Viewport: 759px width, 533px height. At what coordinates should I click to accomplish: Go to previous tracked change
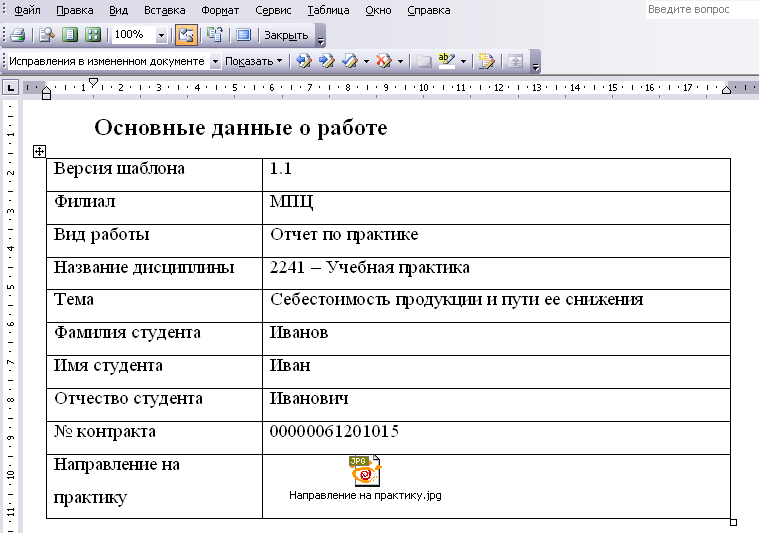tap(304, 61)
